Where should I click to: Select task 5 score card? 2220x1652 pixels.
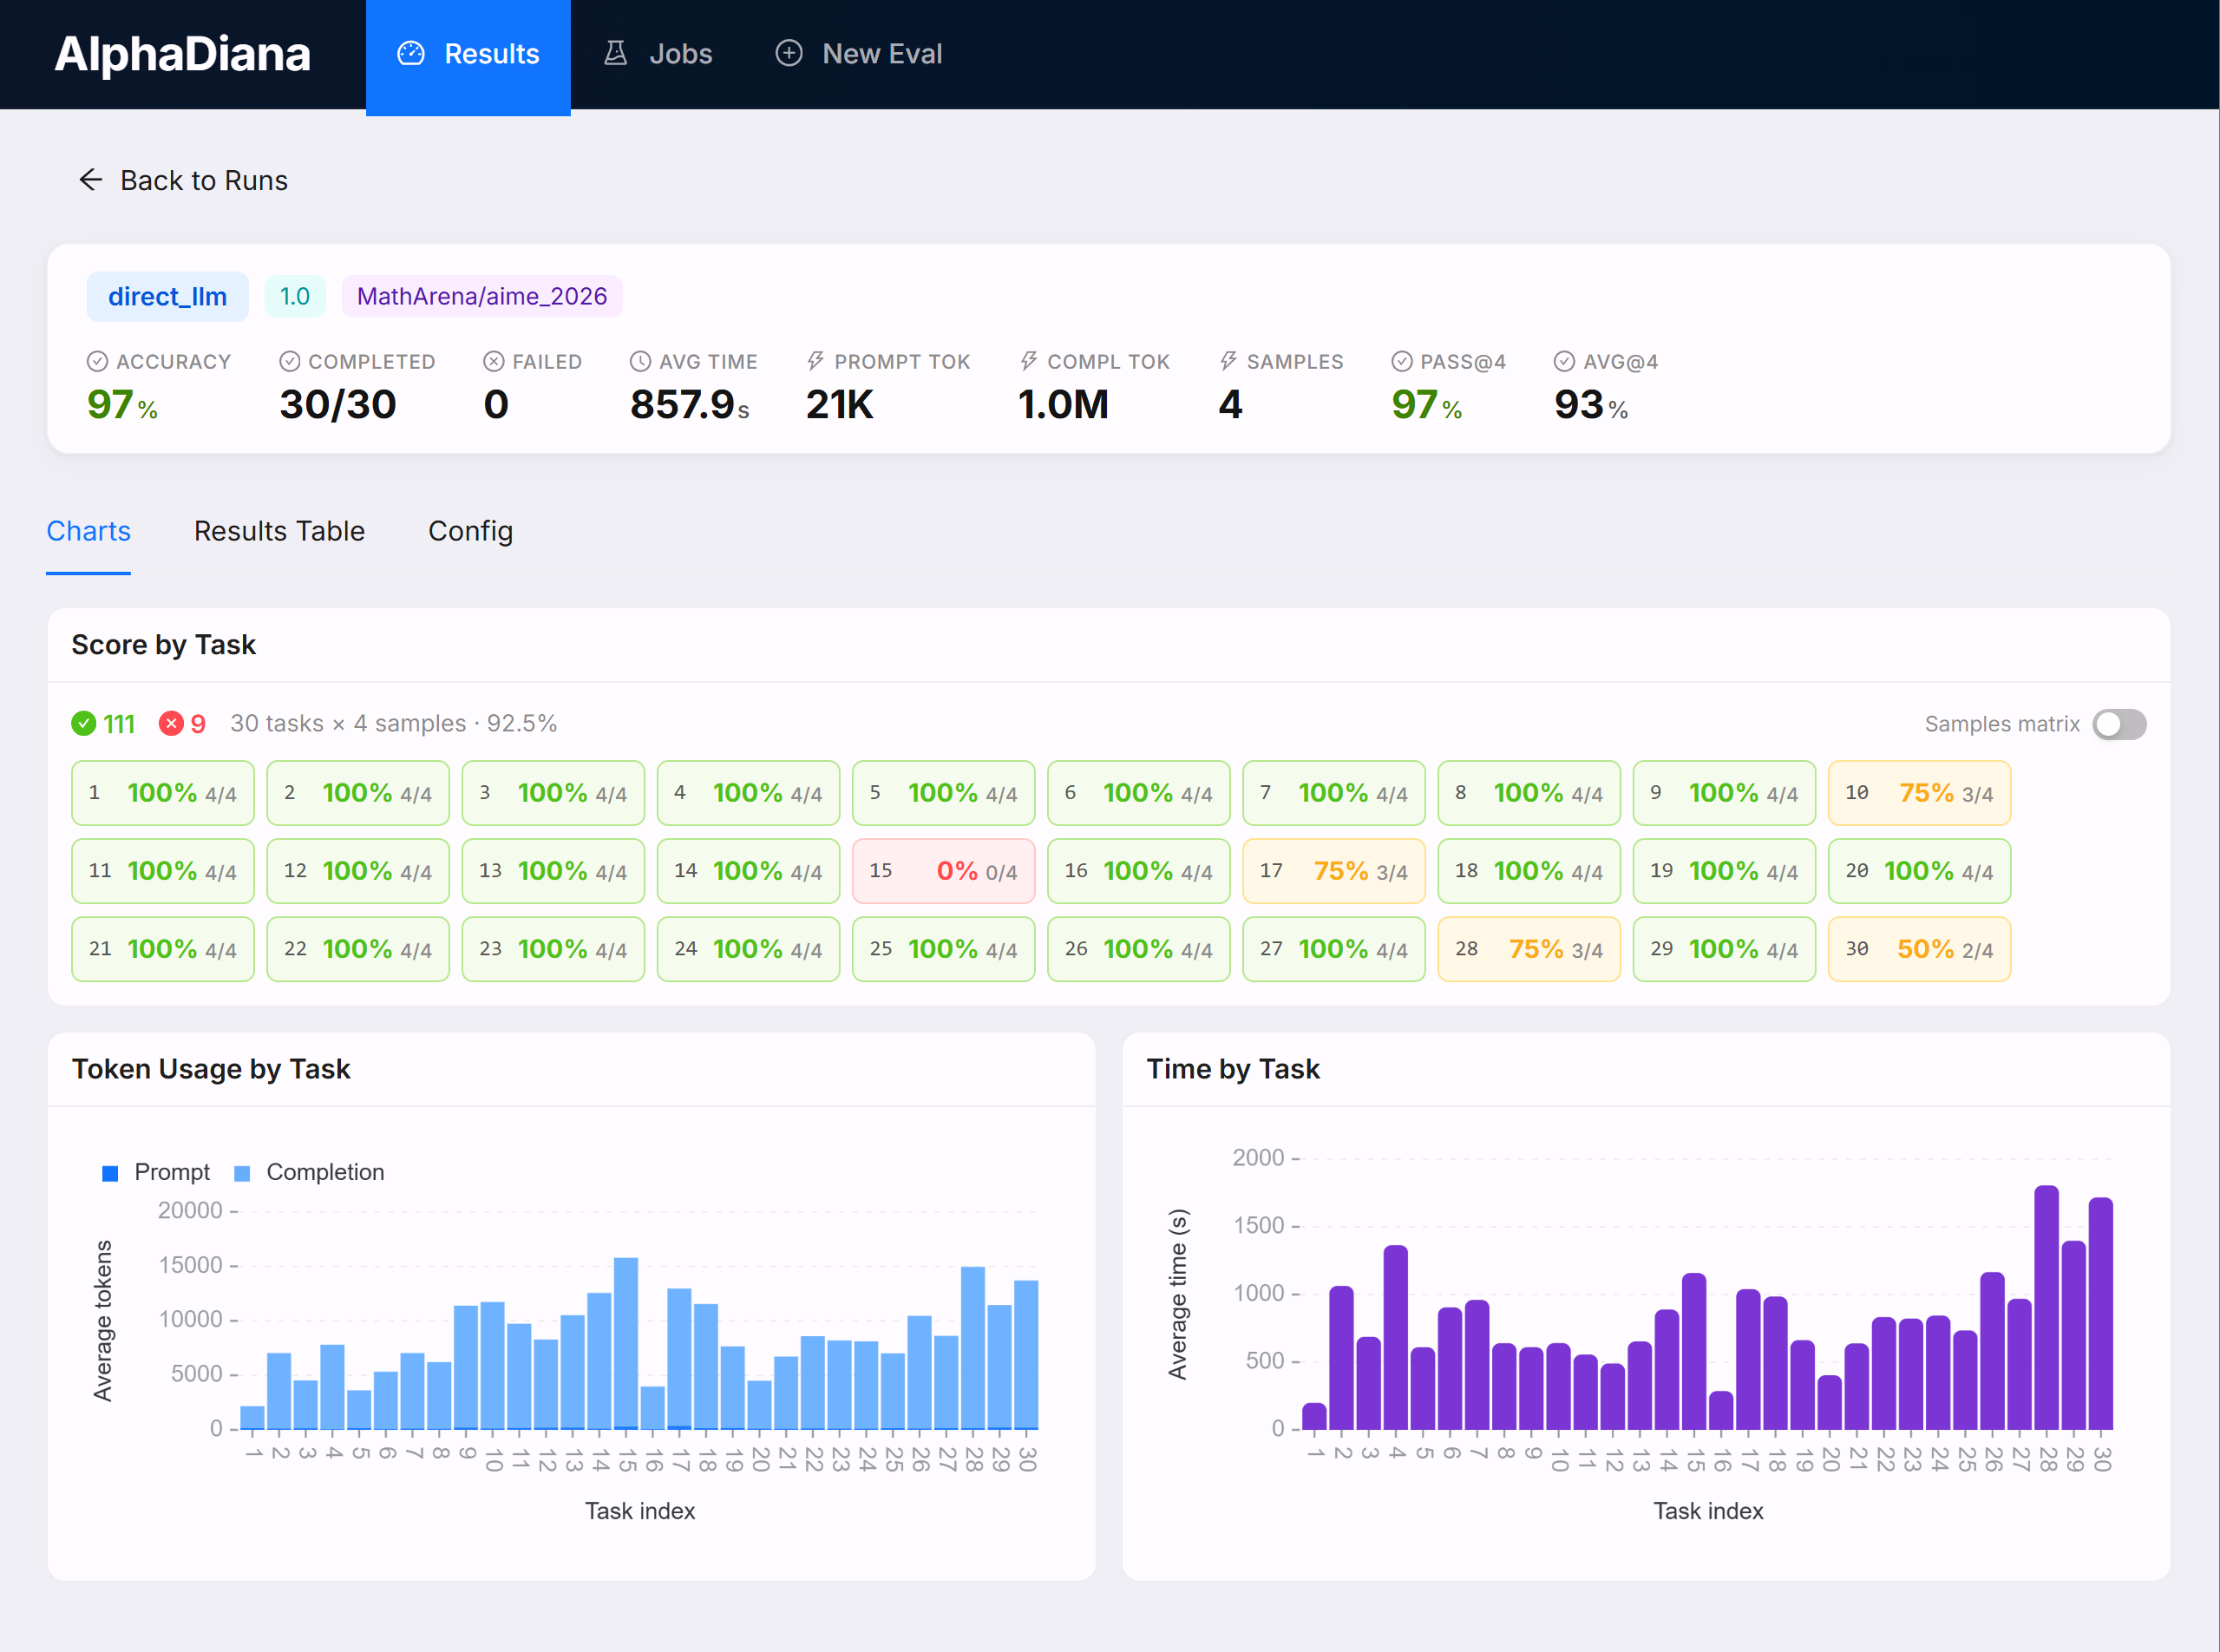tap(944, 793)
